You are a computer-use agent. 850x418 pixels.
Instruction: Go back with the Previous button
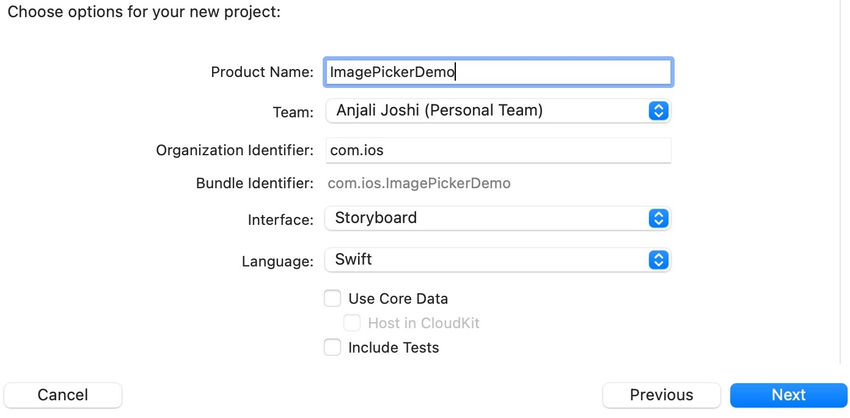[661, 395]
